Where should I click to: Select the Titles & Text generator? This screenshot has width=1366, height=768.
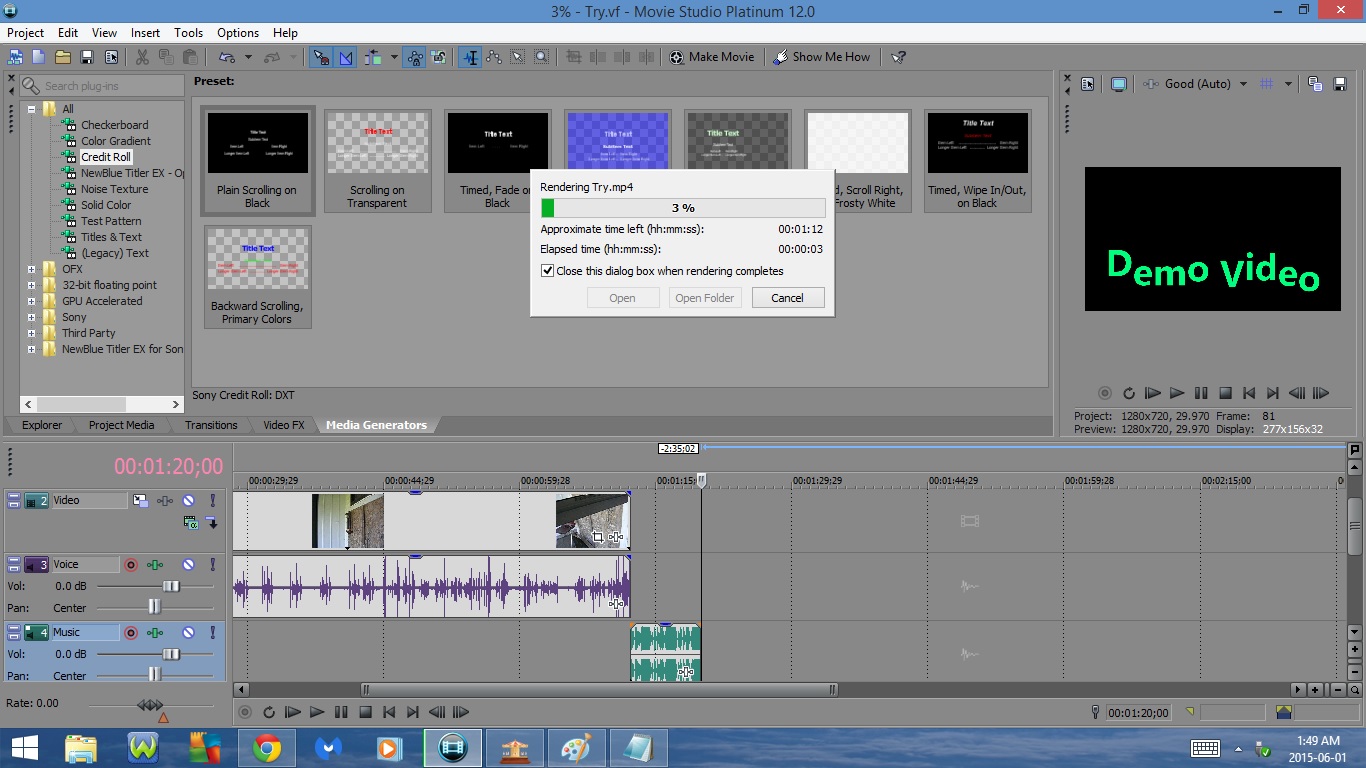click(111, 237)
